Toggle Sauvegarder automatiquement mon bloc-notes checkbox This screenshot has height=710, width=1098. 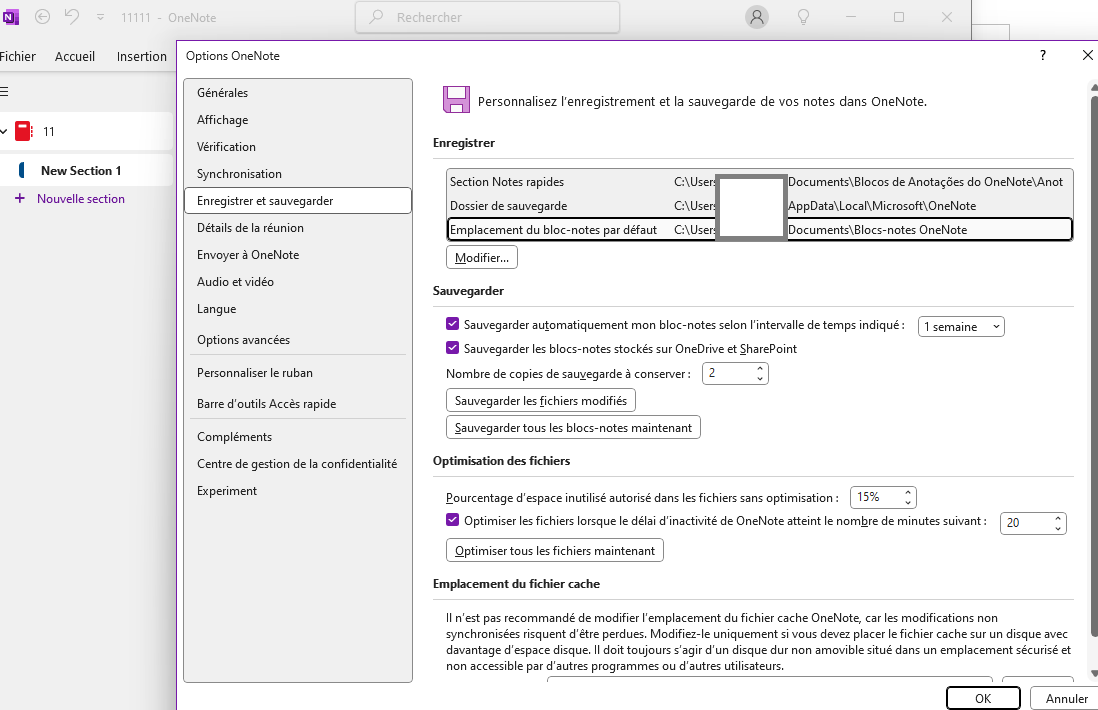[x=452, y=324]
